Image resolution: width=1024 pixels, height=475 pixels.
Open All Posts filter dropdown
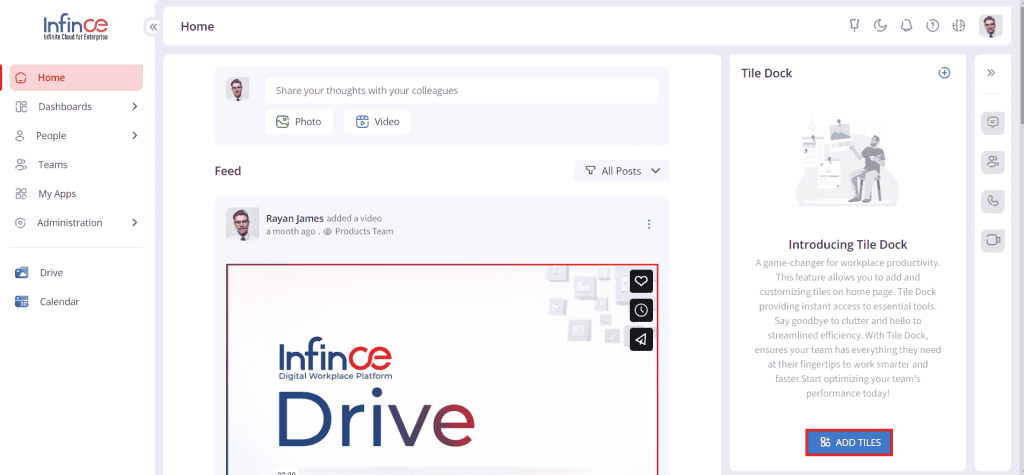[x=622, y=171]
